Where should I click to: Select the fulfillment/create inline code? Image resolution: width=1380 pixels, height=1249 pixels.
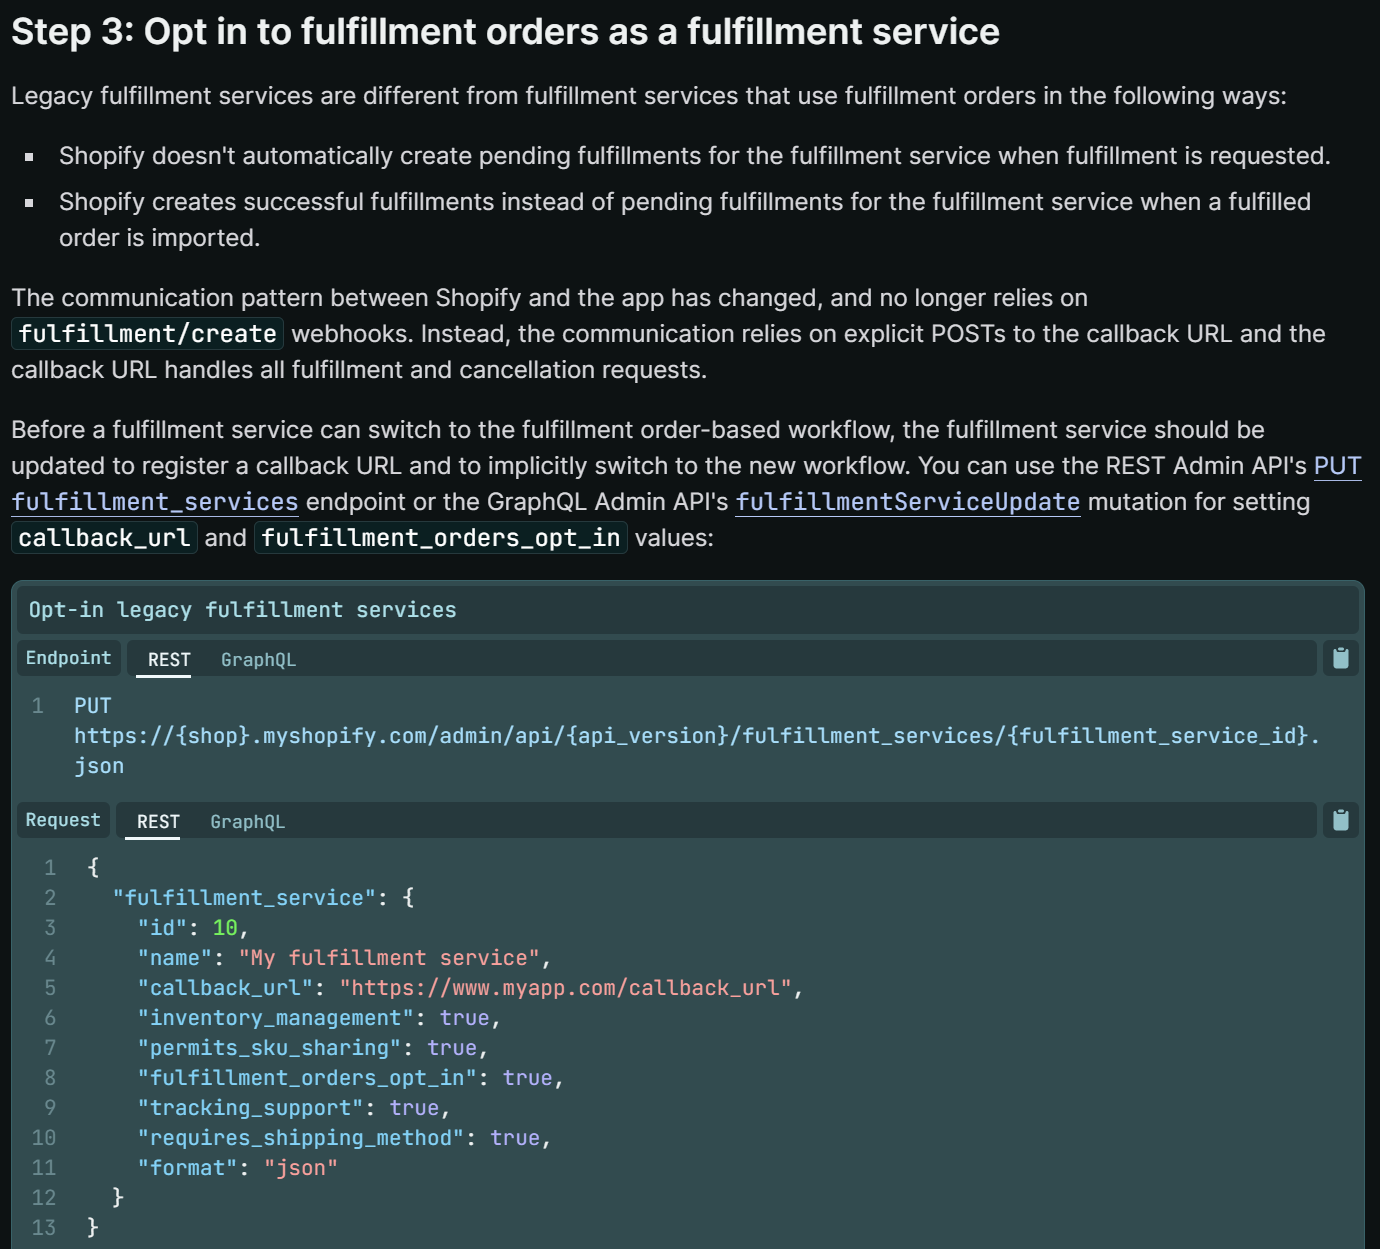[x=146, y=333]
